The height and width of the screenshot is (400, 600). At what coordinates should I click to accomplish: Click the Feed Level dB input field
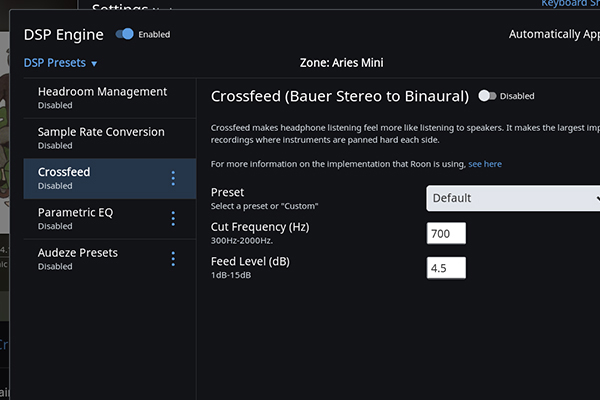pos(446,268)
